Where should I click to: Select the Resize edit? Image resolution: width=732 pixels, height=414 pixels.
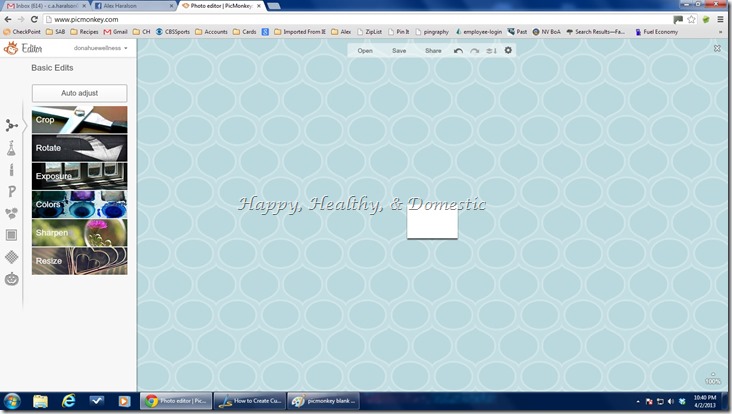(79, 261)
